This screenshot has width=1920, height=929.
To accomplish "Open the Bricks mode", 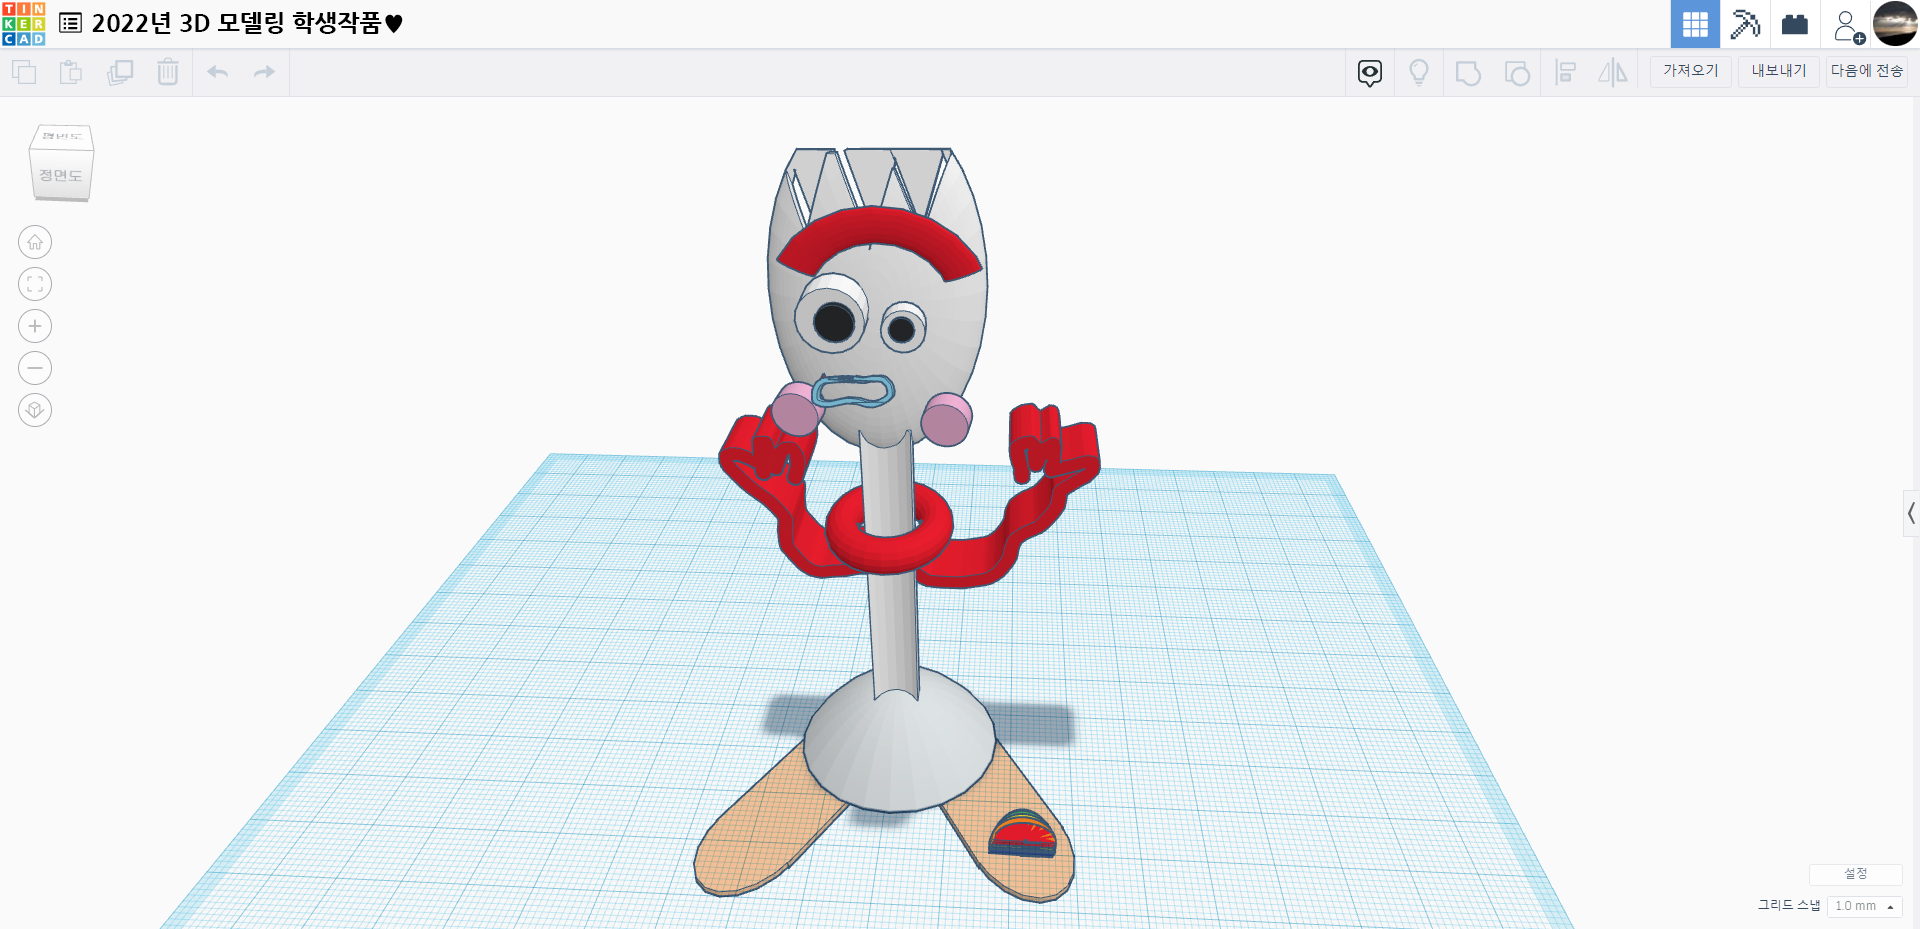I will coord(1795,24).
